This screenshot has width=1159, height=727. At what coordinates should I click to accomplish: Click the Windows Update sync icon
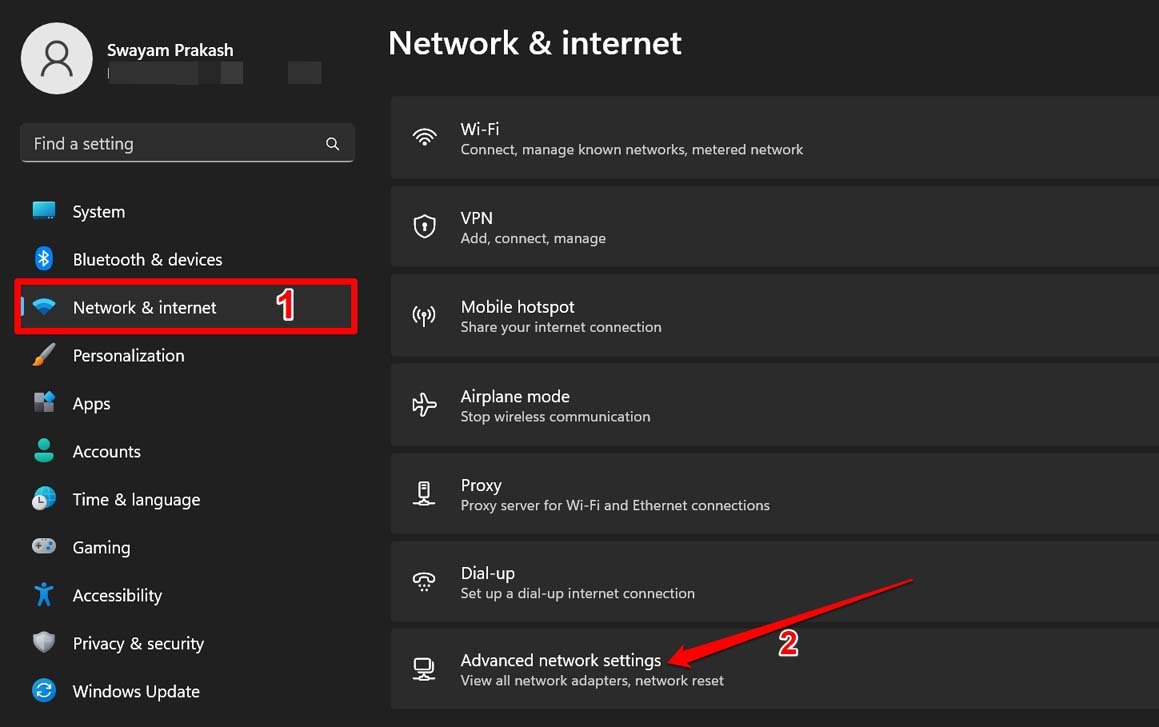click(x=44, y=690)
